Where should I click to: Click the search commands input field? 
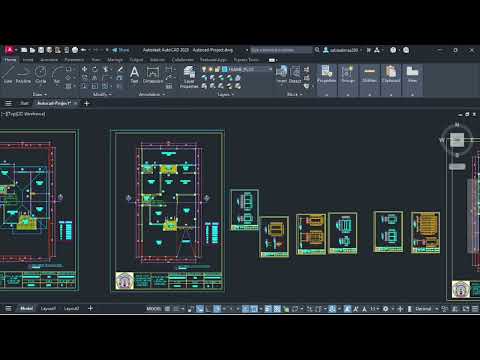pos(281,50)
